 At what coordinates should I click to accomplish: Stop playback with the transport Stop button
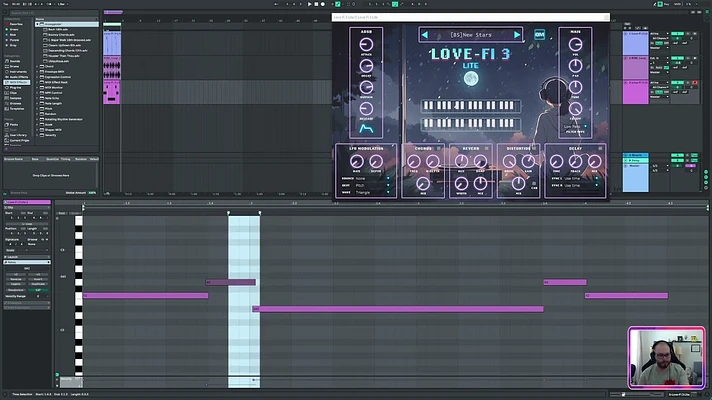(316, 4)
